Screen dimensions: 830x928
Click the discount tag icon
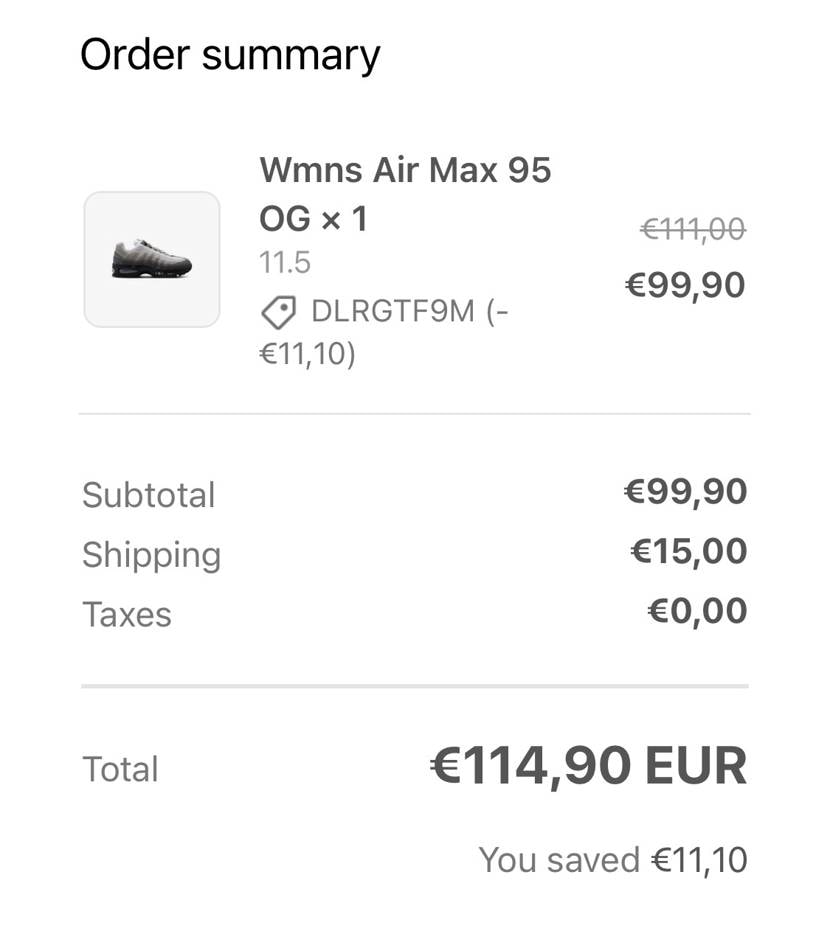pyautogui.click(x=278, y=313)
